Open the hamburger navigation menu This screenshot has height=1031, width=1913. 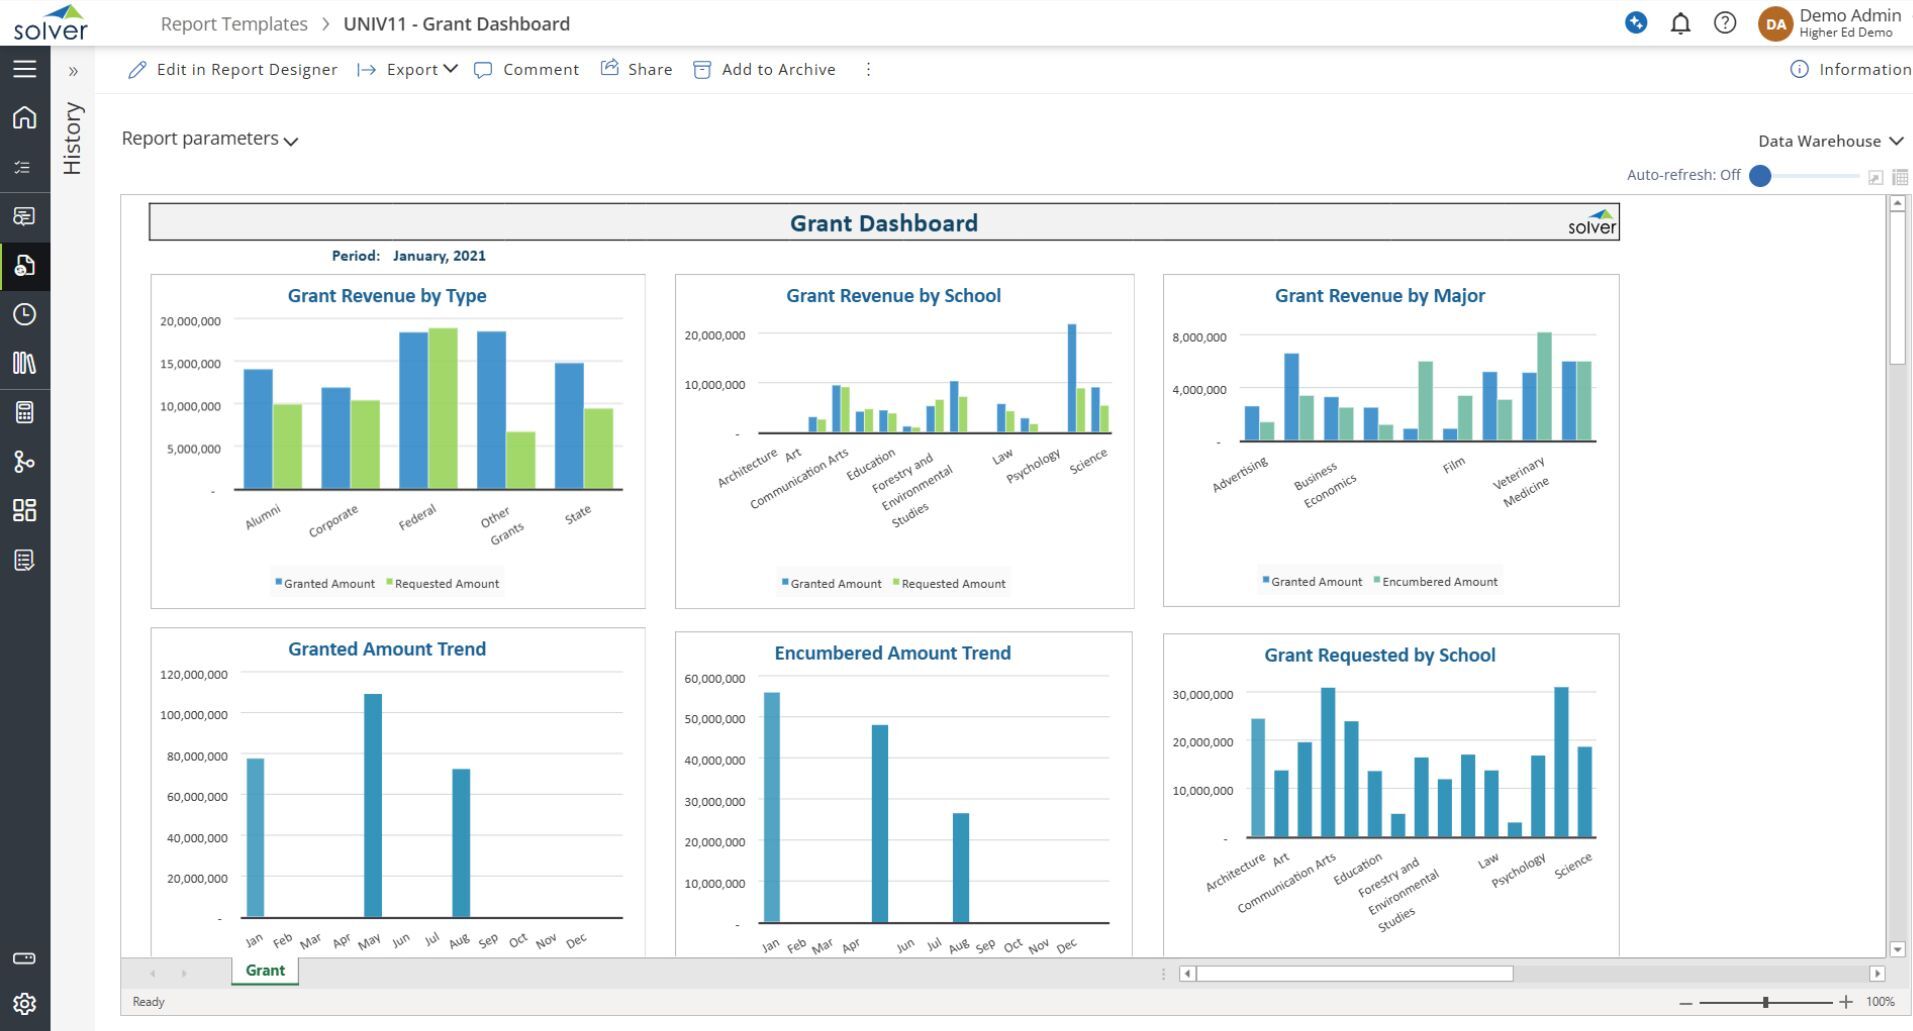pos(25,69)
